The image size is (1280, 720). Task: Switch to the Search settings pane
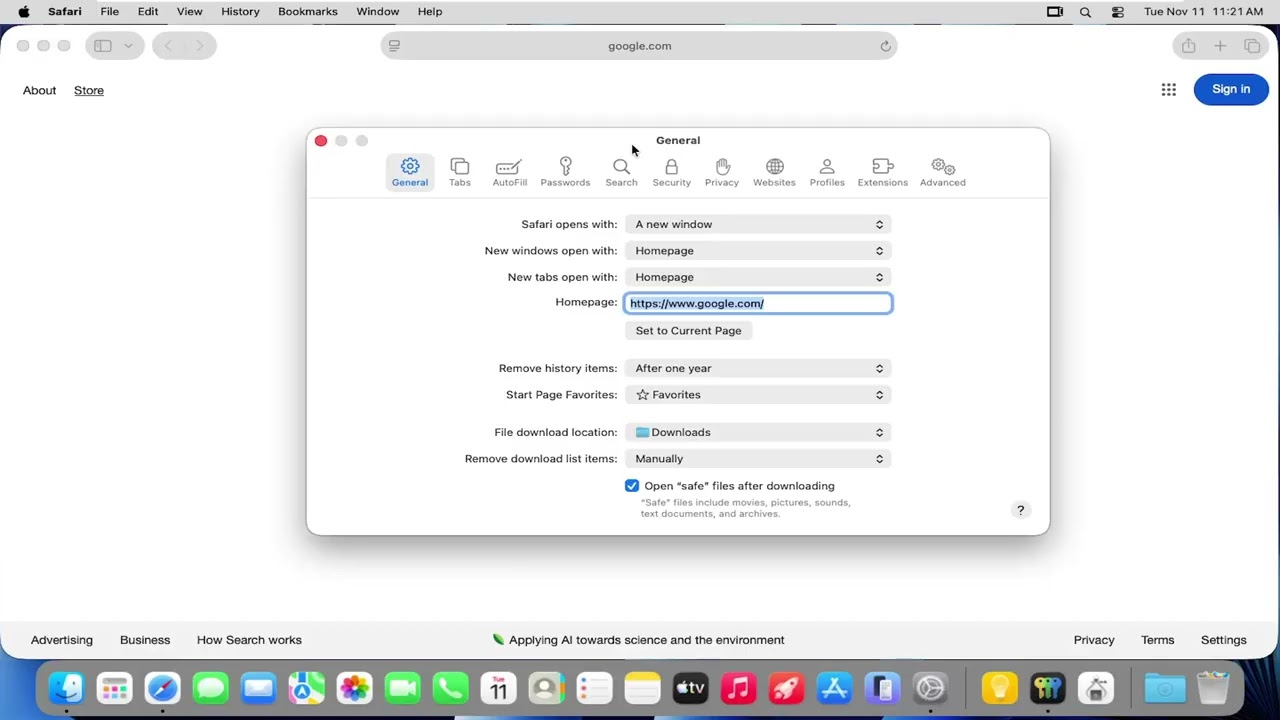tap(621, 172)
